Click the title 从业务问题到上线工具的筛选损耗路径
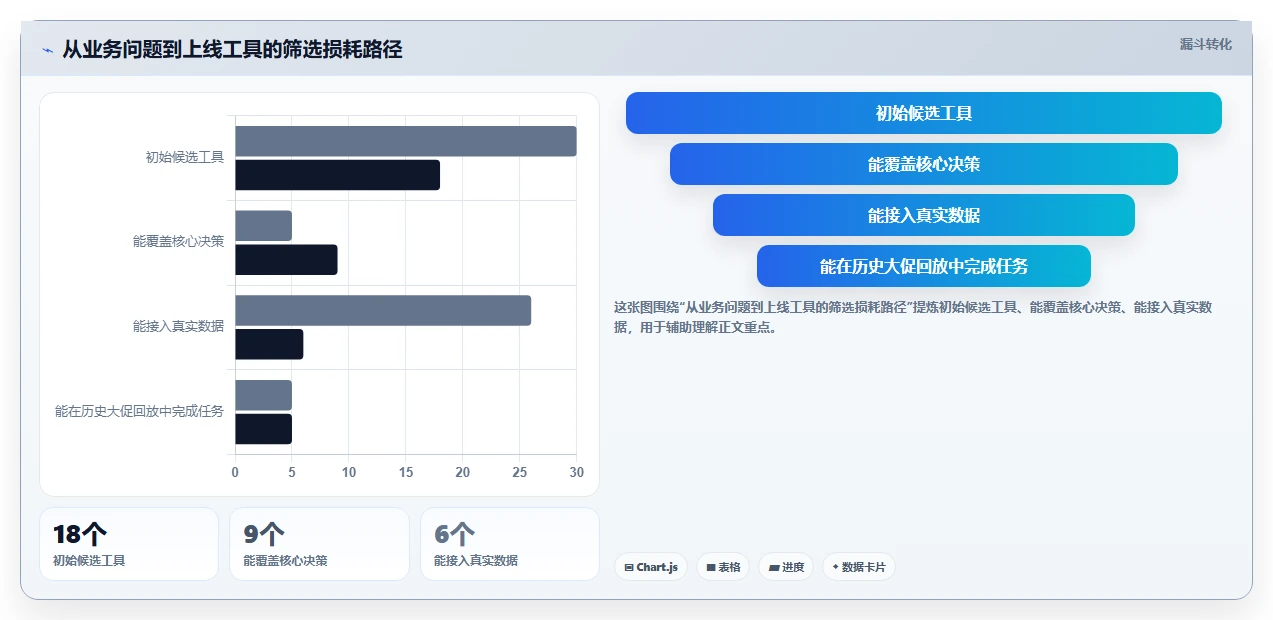The width and height of the screenshot is (1273, 620). (x=232, y=49)
